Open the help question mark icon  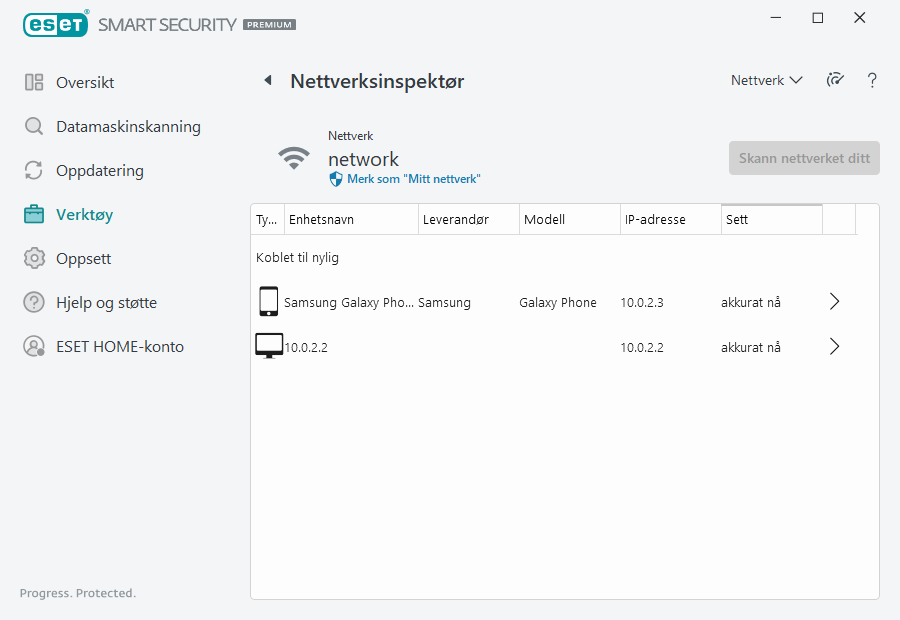[872, 81]
